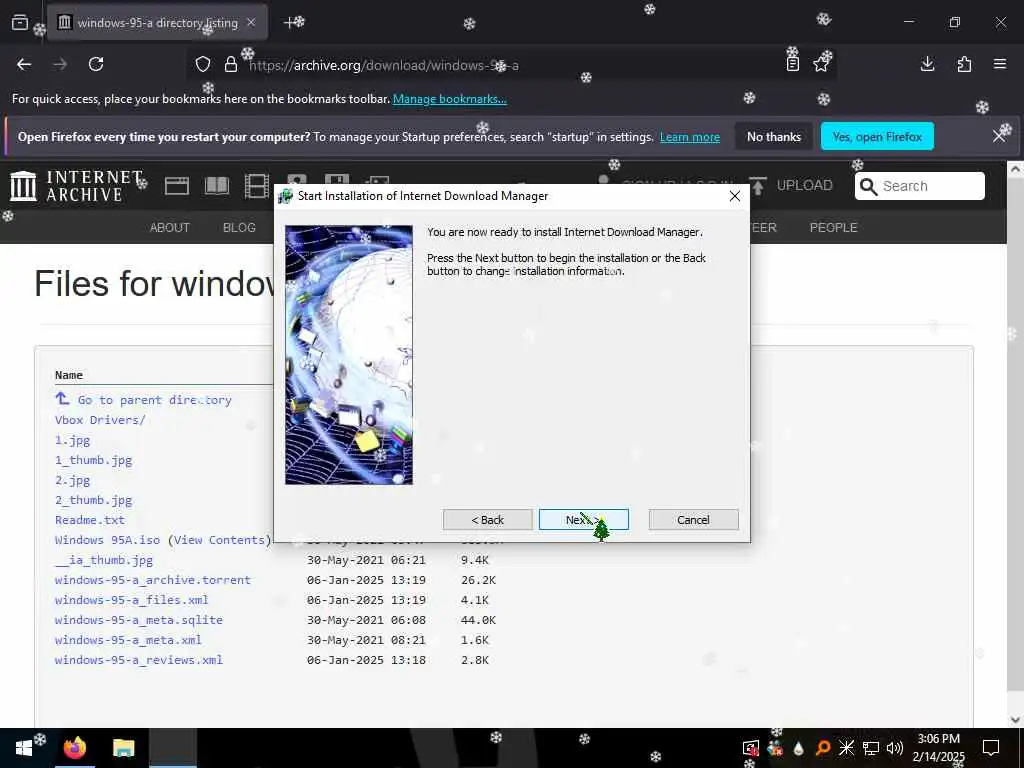Click Firefox forward arrow
Screen dimensions: 1024x768
click(60, 64)
